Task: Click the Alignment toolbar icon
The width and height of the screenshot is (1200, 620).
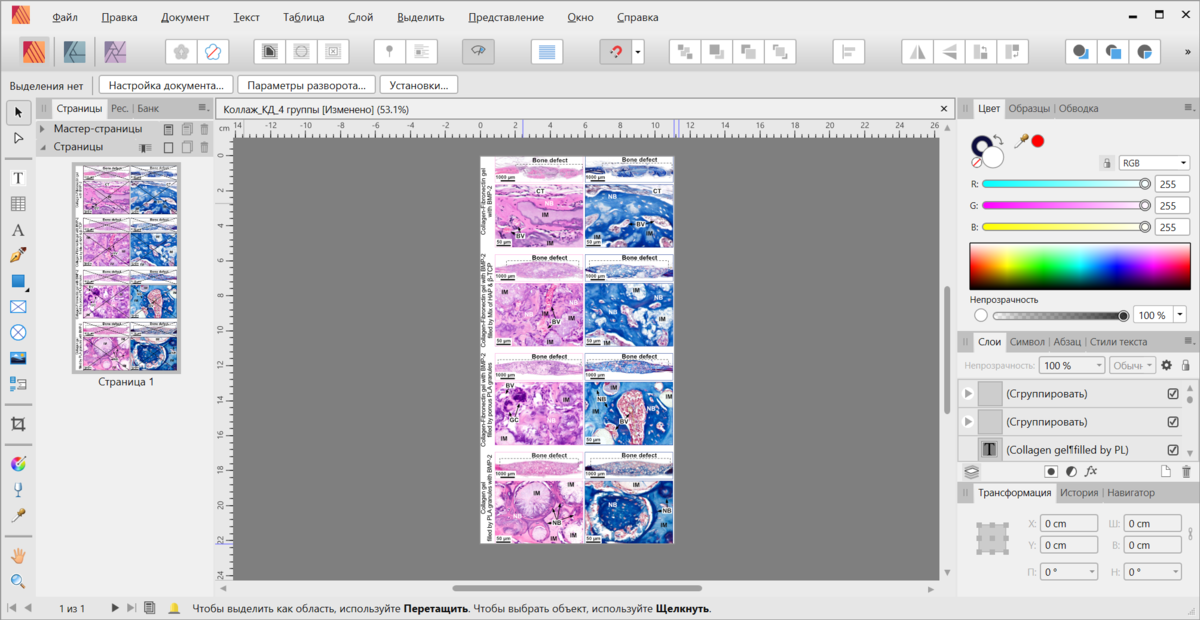Action: pyautogui.click(x=849, y=51)
